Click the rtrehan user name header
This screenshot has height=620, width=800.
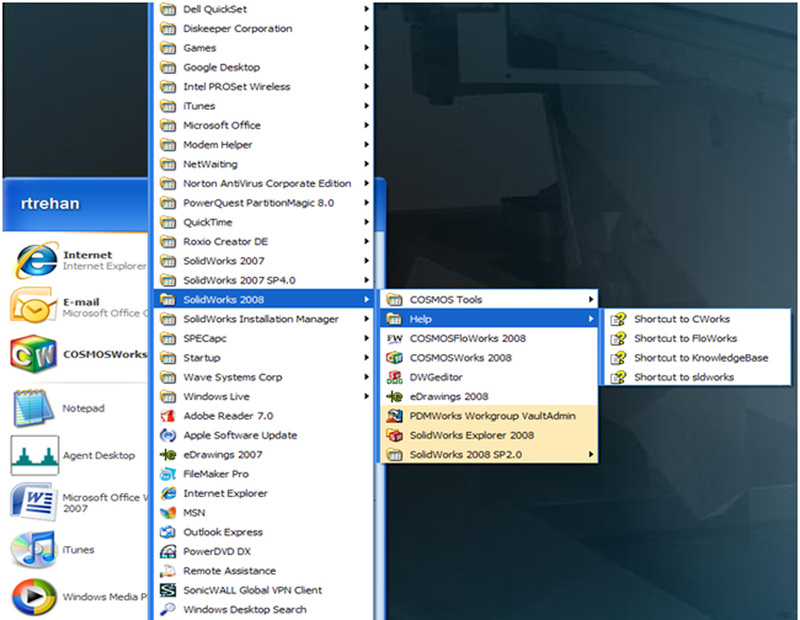pyautogui.click(x=50, y=204)
